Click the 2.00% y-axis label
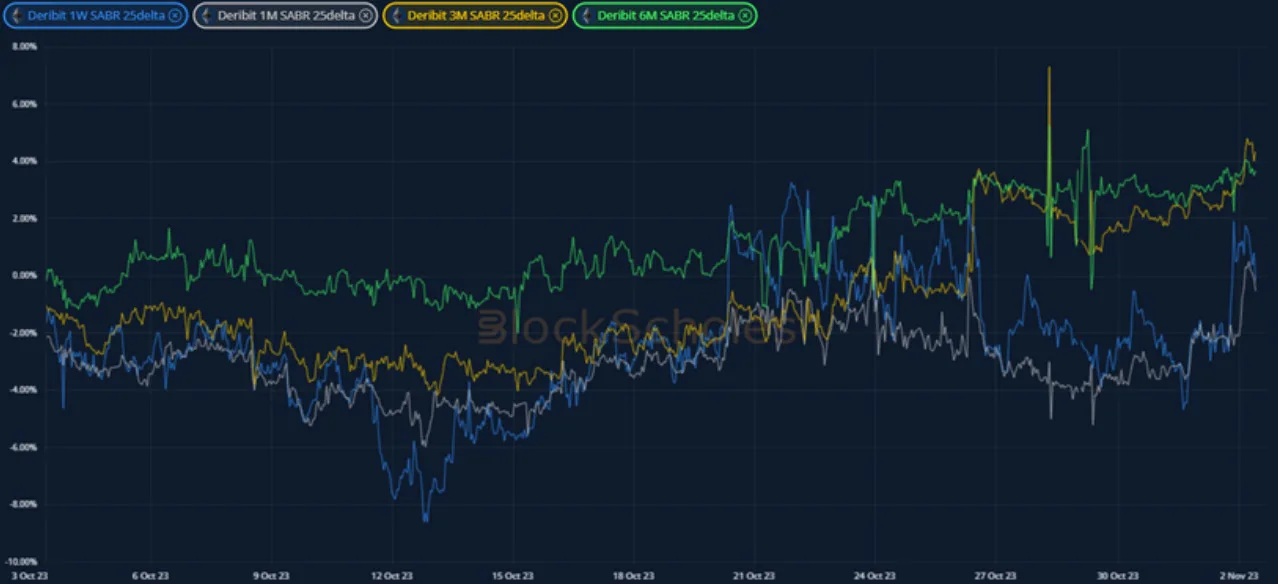The width and height of the screenshot is (1278, 584). 22,218
